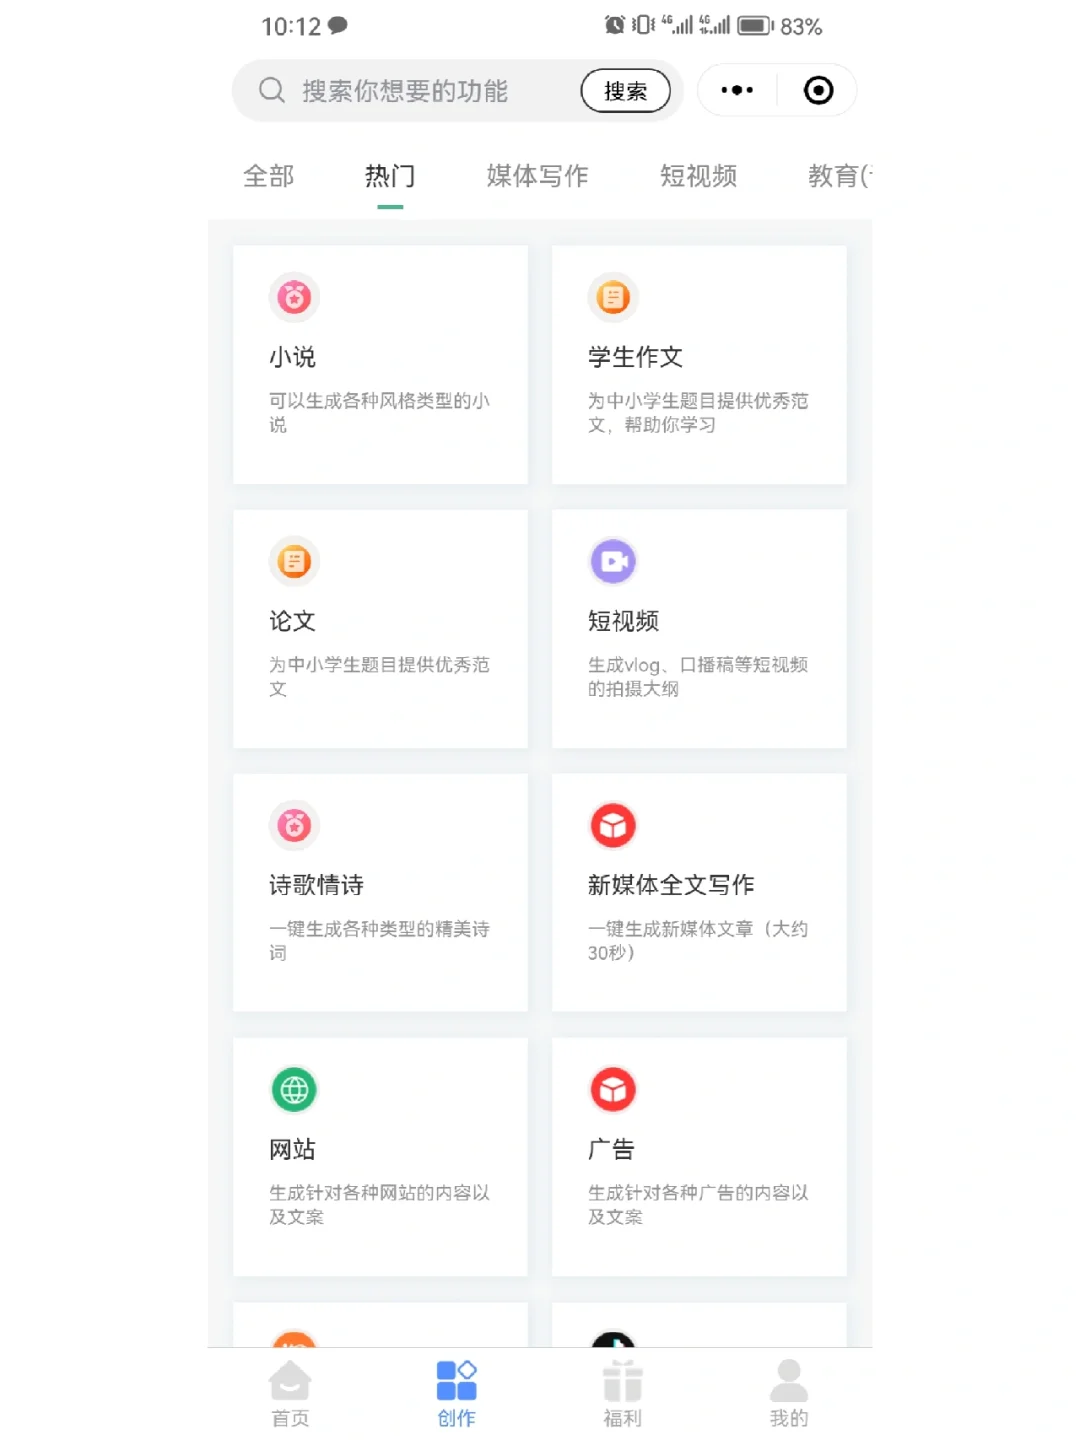The image size is (1080, 1440).
Task: Tap the pink medal icon for 小说
Action: tap(294, 298)
